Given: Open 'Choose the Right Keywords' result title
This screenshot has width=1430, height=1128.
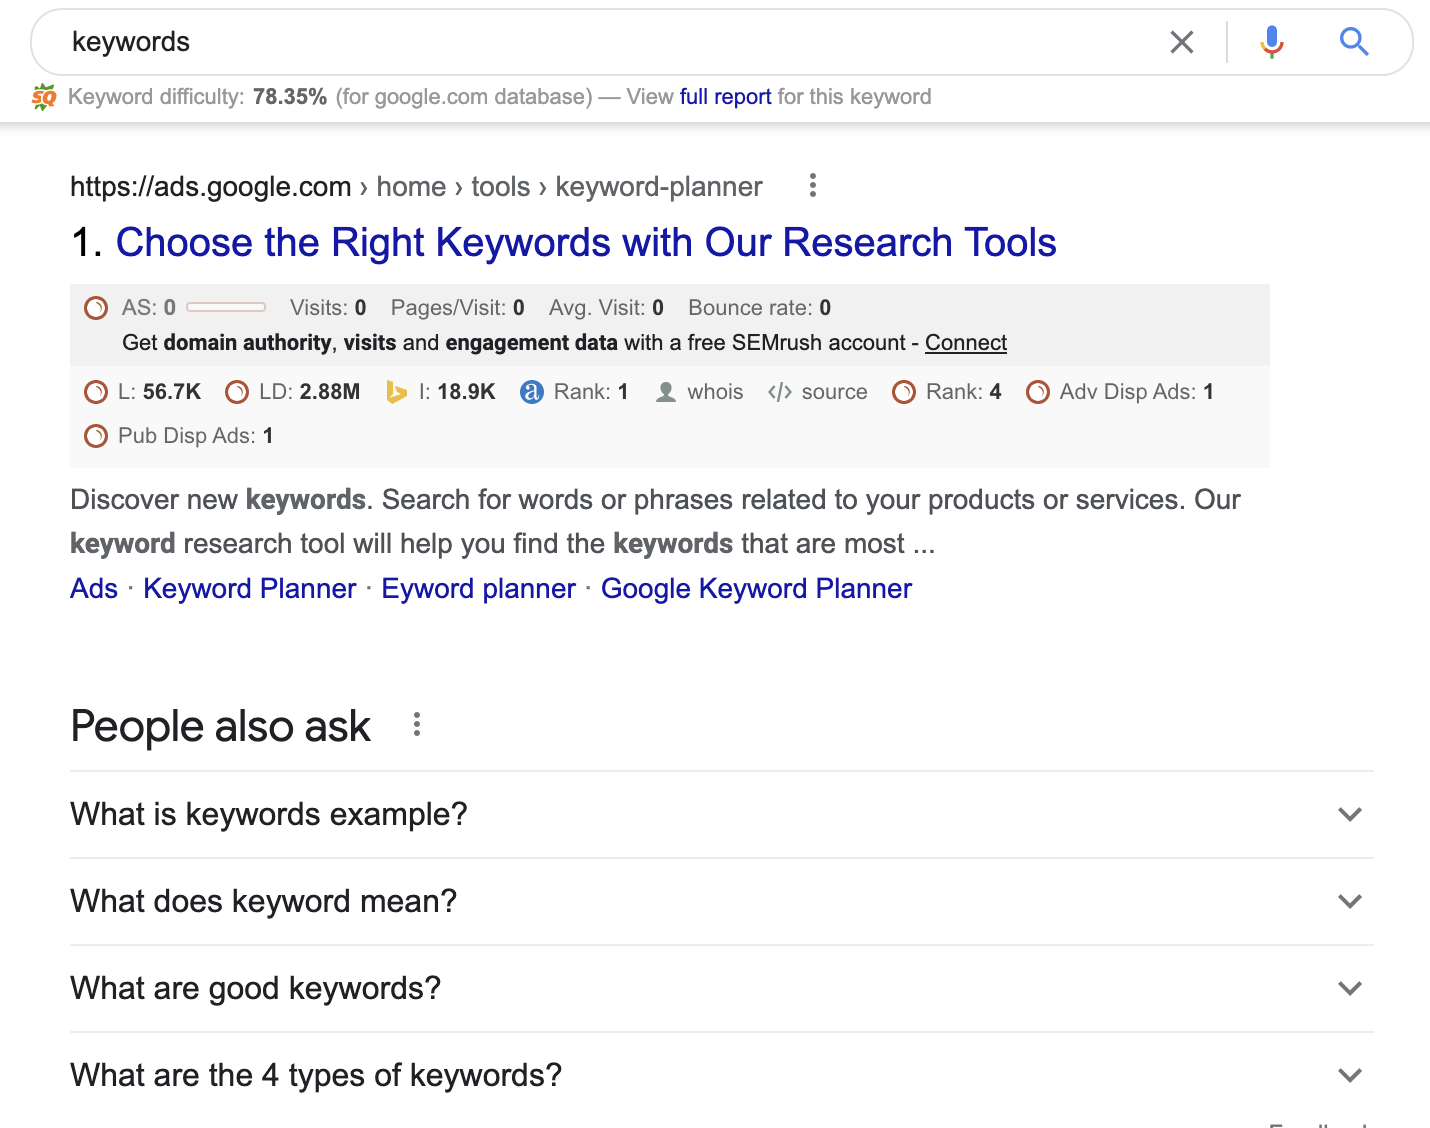Looking at the screenshot, I should (586, 242).
